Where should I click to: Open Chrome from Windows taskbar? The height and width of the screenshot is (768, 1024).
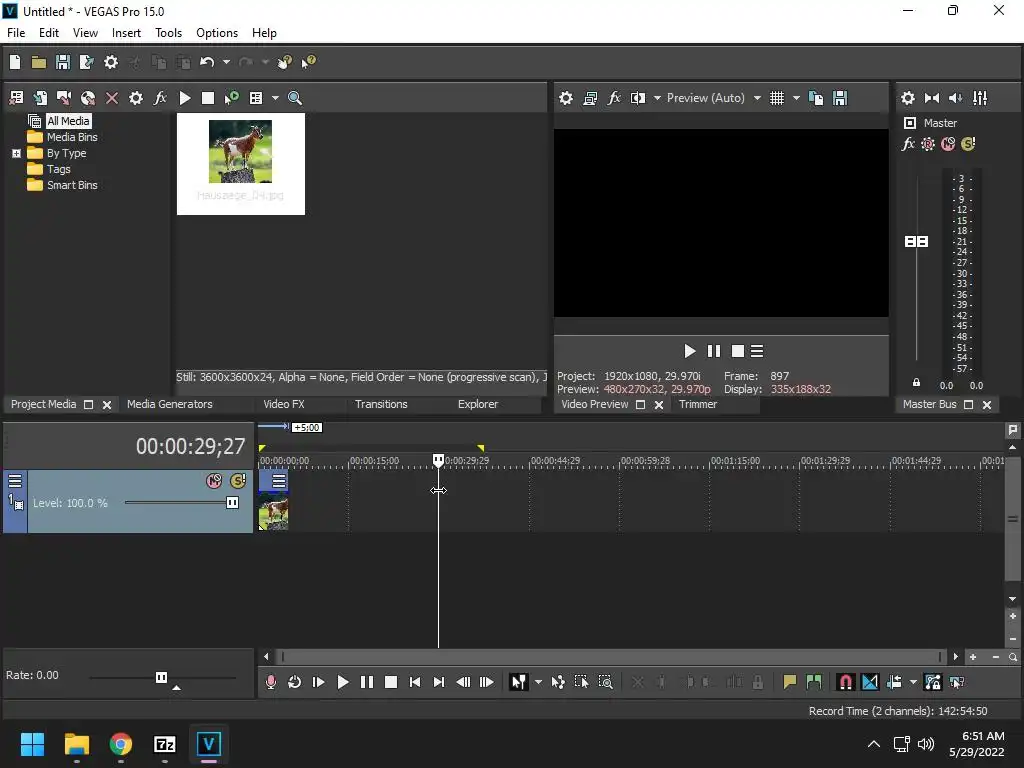click(121, 744)
